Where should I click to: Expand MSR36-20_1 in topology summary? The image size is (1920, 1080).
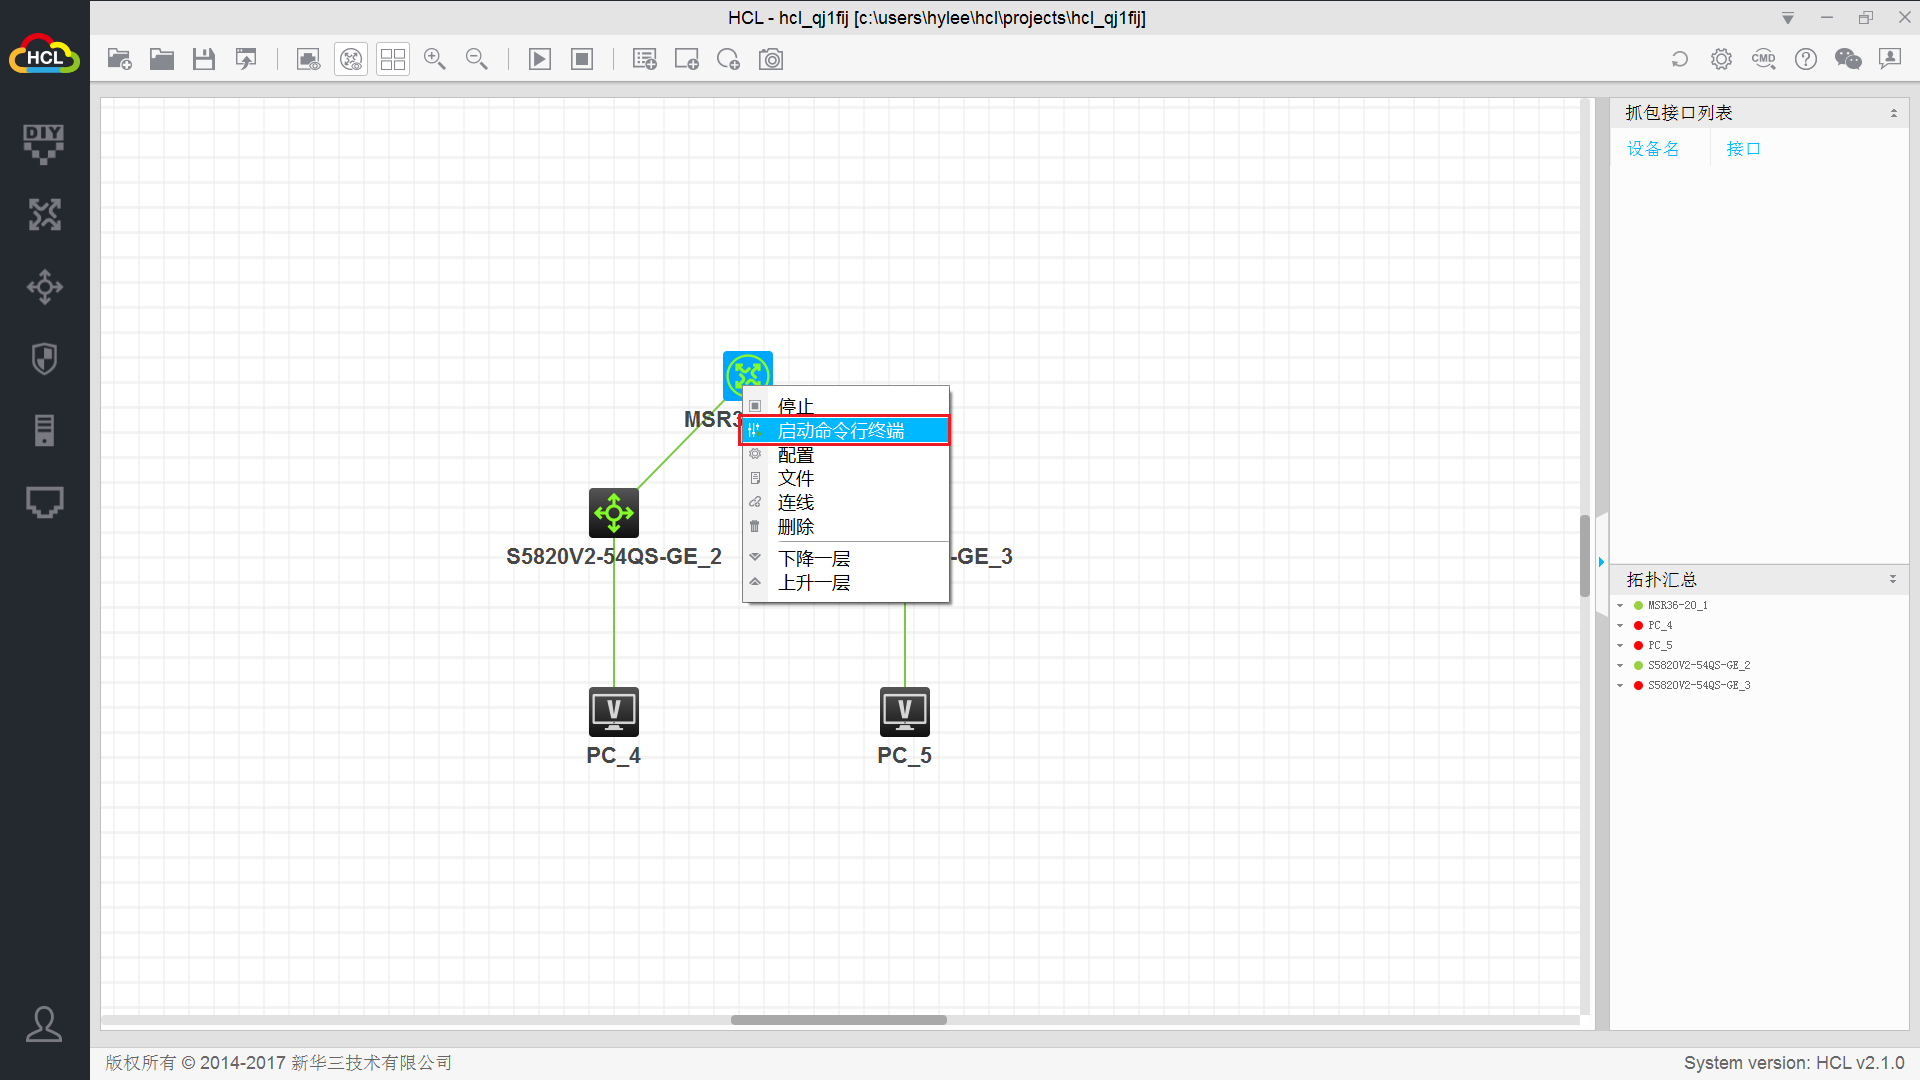(x=1620, y=606)
